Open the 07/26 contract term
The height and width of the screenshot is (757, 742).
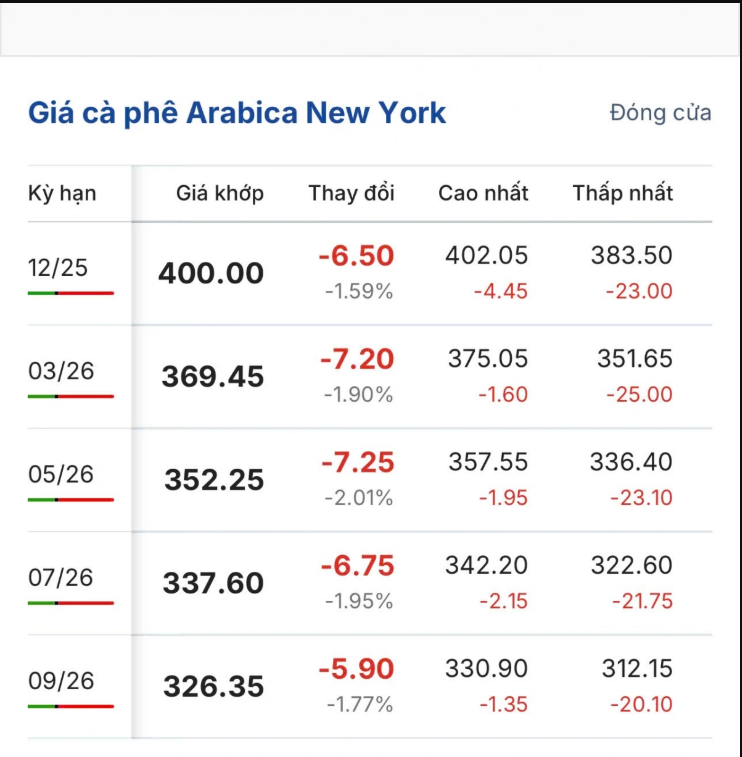tap(61, 577)
